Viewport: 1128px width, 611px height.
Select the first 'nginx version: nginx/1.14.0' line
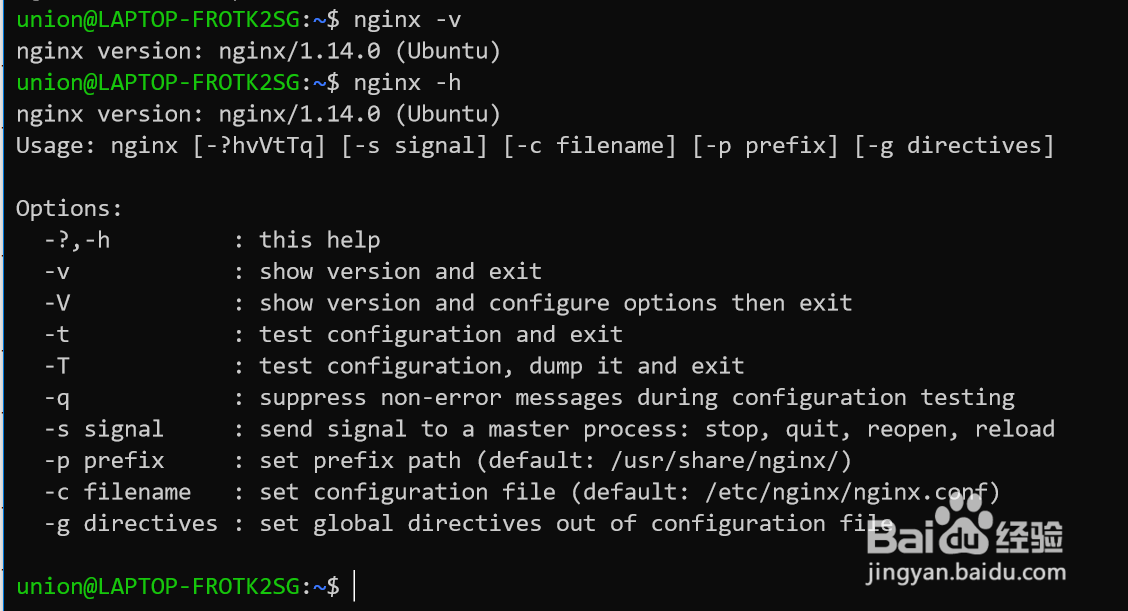258,51
